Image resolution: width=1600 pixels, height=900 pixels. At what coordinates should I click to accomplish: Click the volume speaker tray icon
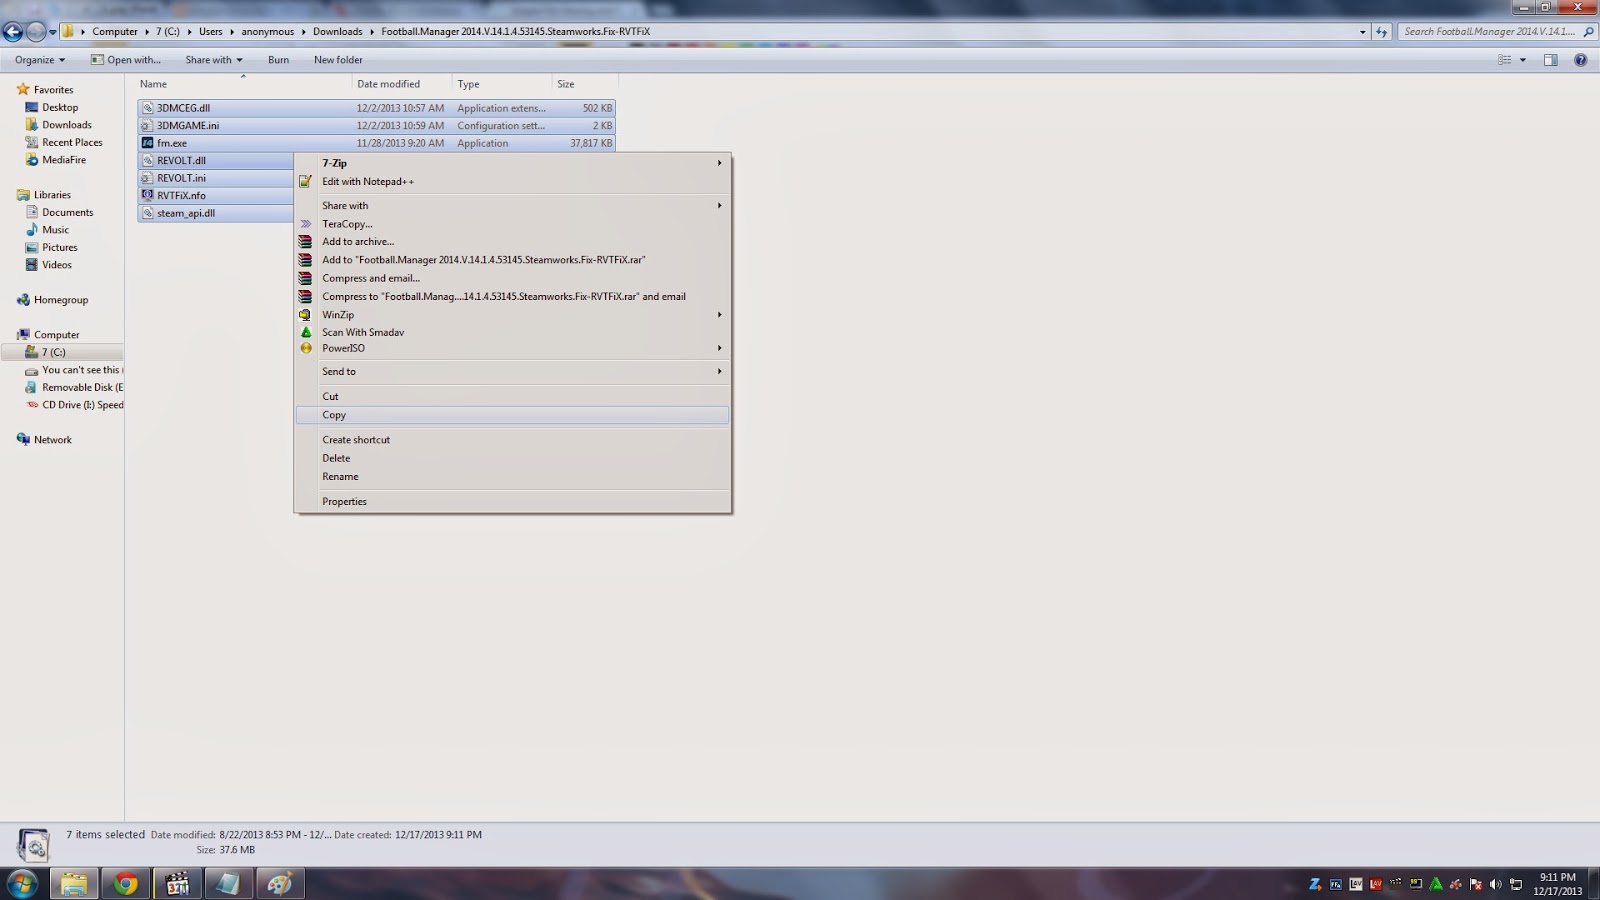tap(1496, 884)
